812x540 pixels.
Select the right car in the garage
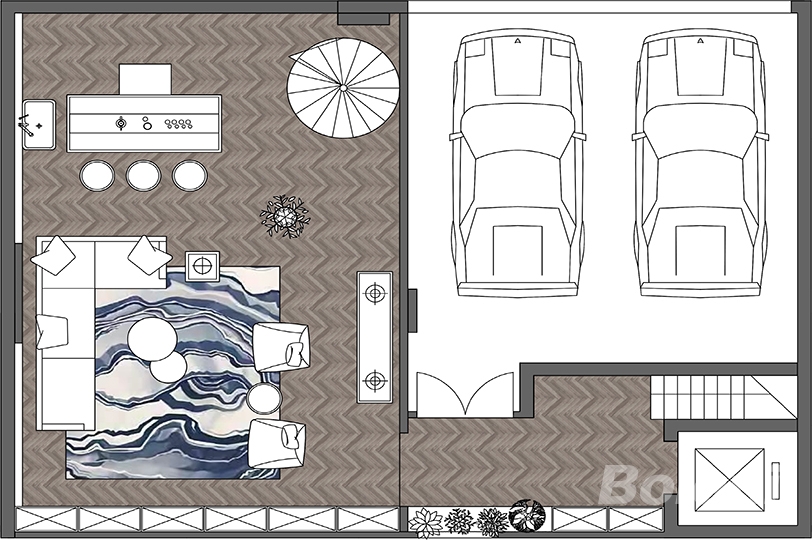[698, 165]
